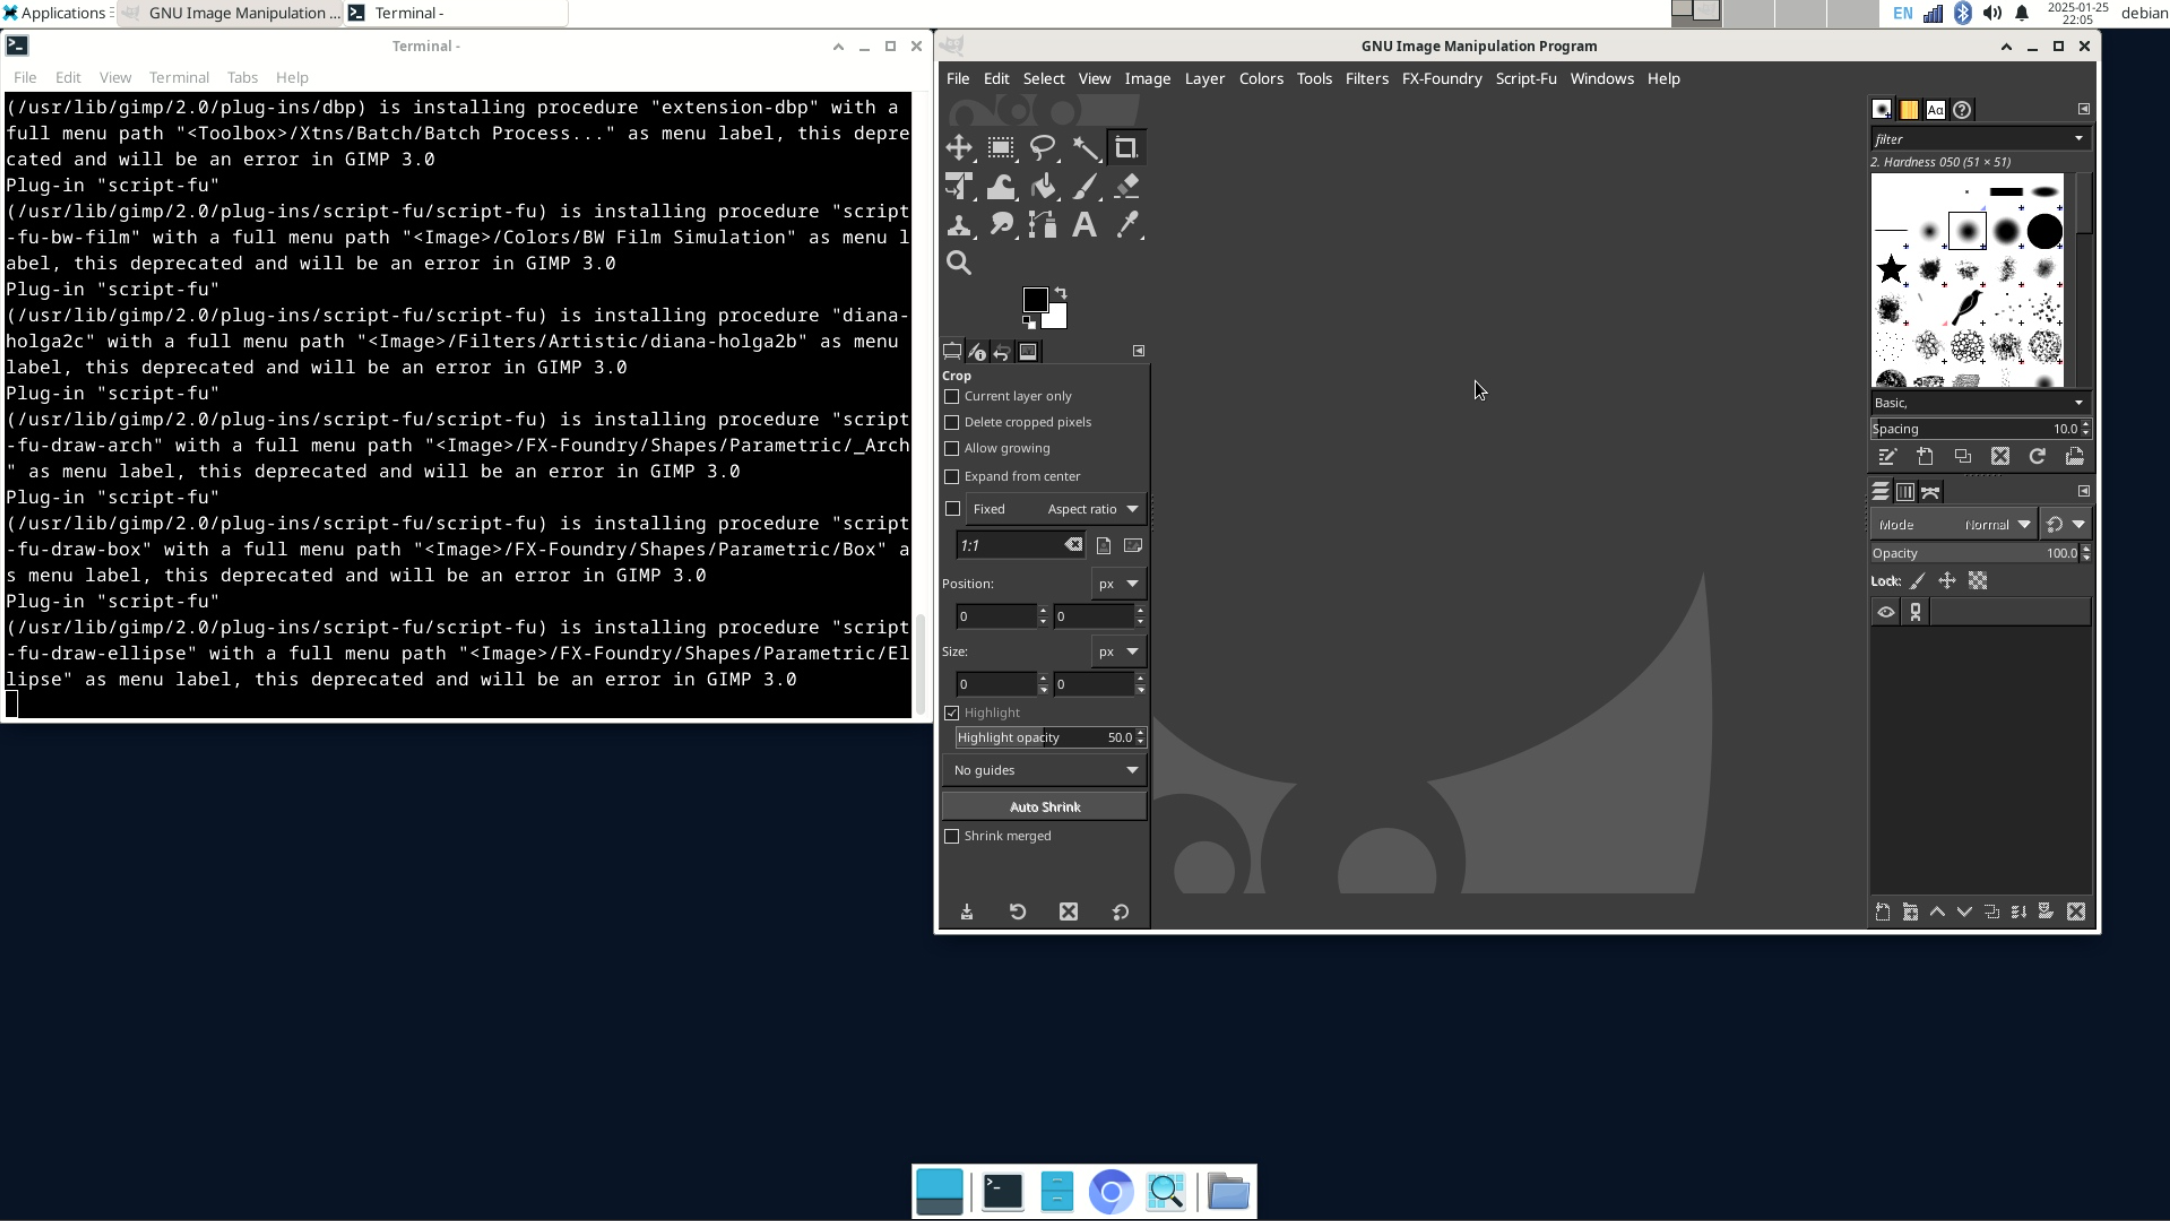Viewport: 2170px width, 1221px height.
Task: Open the No guides dropdown
Action: click(x=1043, y=770)
